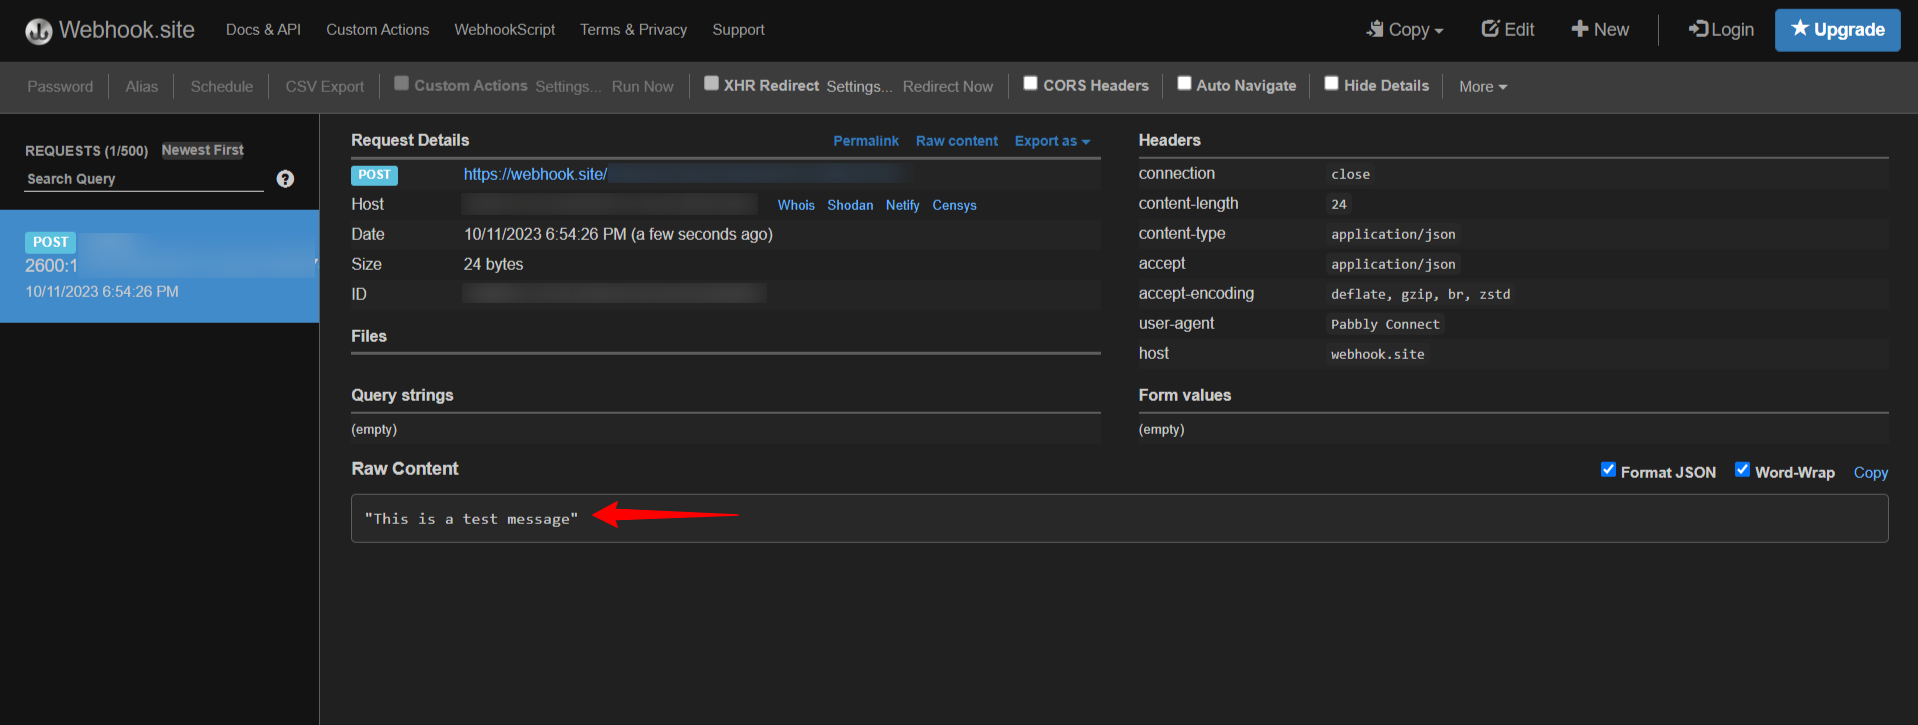The height and width of the screenshot is (725, 1918).
Task: Open Netify lookup for host
Action: tap(902, 205)
